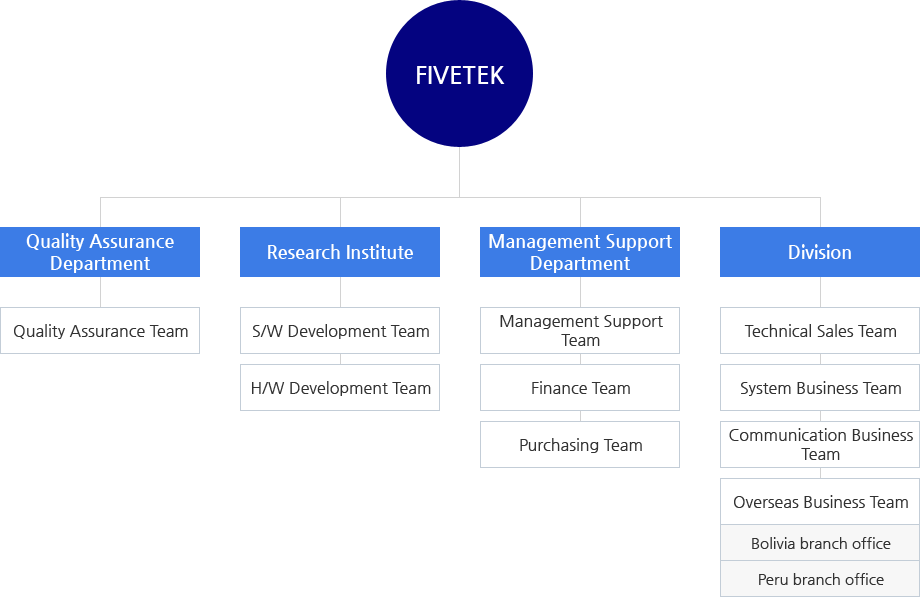Select the Overseas Business Team box

coord(820,501)
